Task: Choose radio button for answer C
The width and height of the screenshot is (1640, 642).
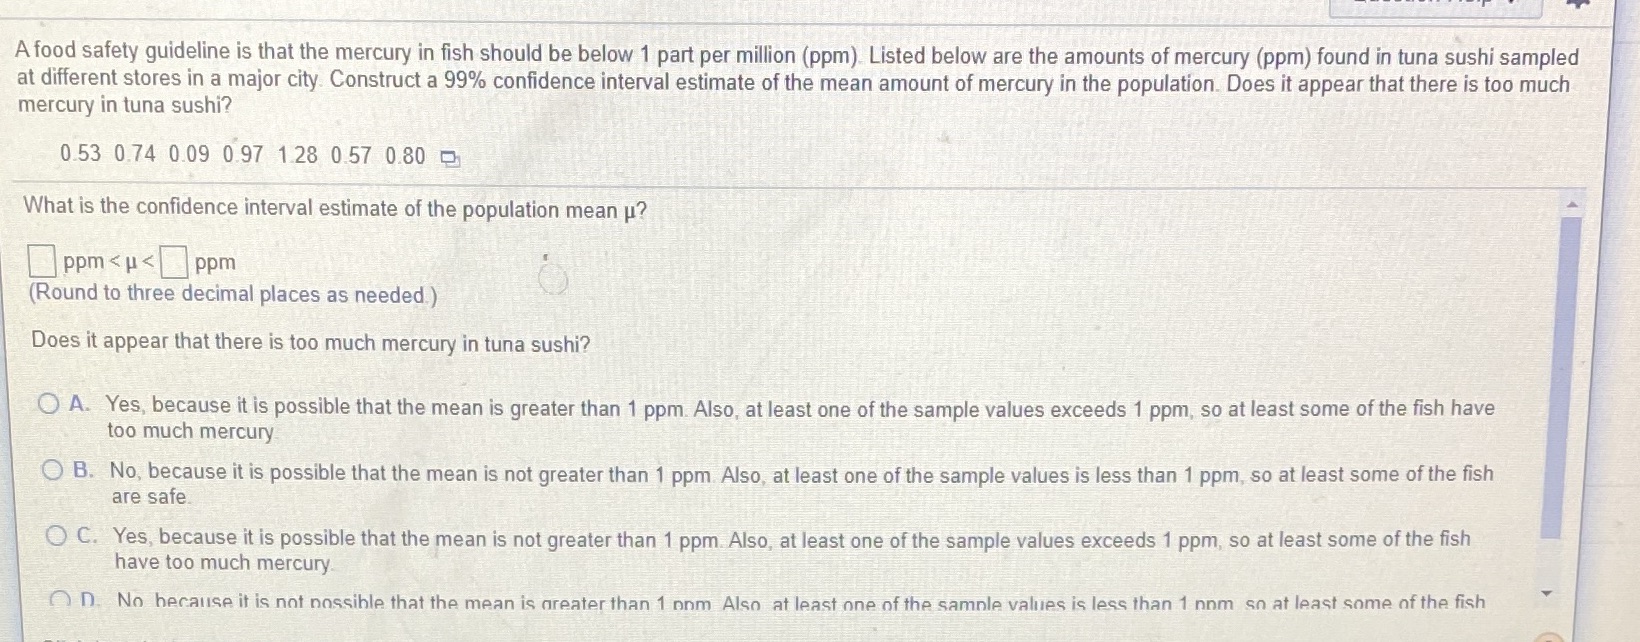Action: pos(57,536)
